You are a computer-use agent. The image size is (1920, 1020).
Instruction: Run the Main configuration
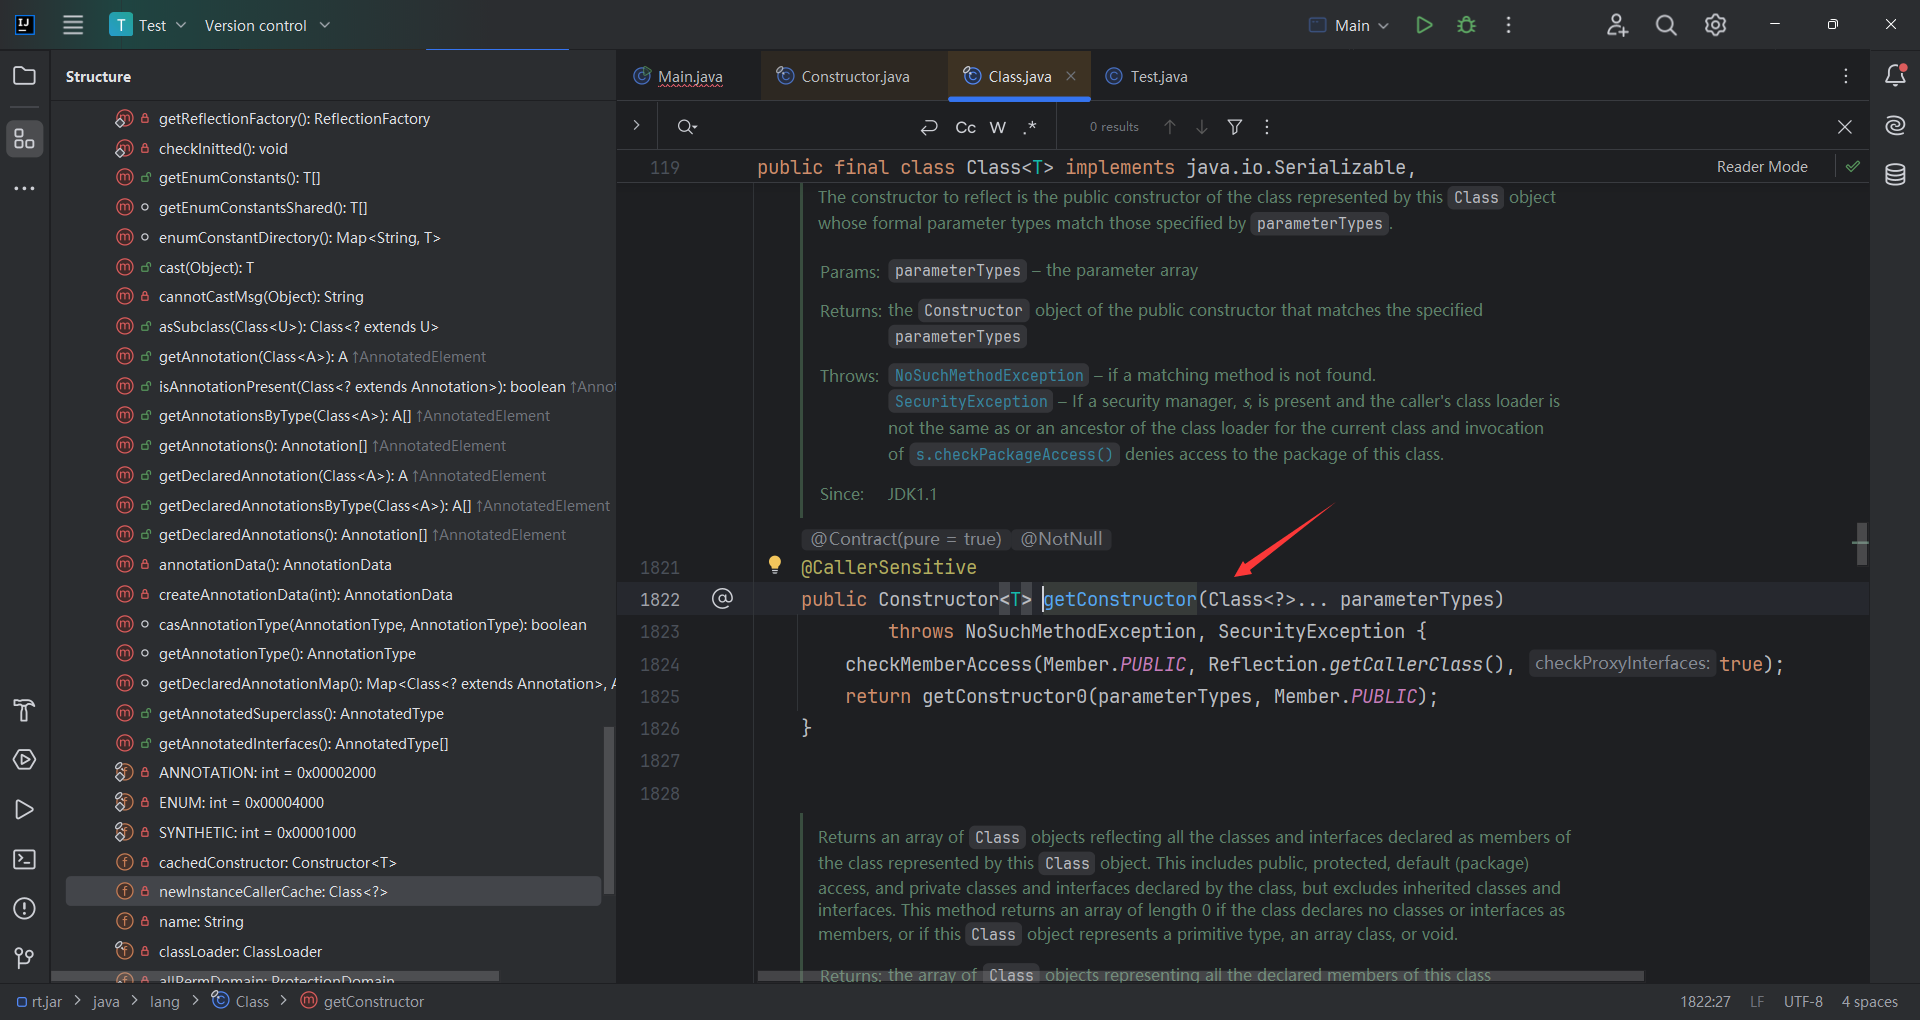pyautogui.click(x=1424, y=25)
